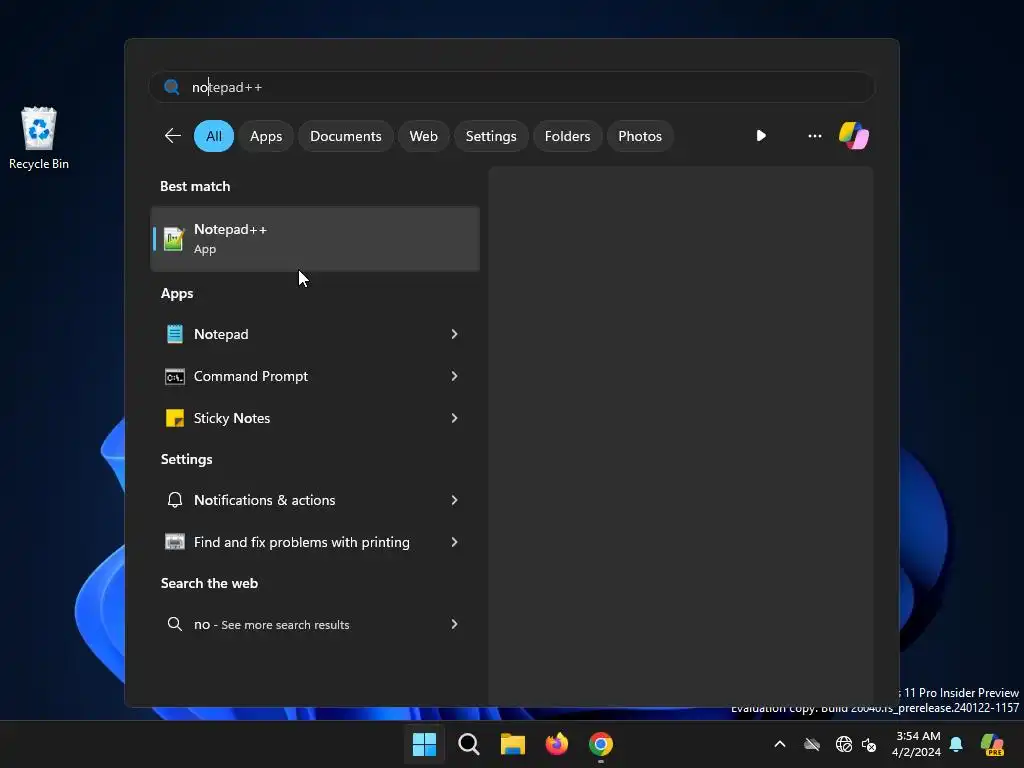The image size is (1024, 768).
Task: Open the three-dot options menu
Action: [x=814, y=136]
